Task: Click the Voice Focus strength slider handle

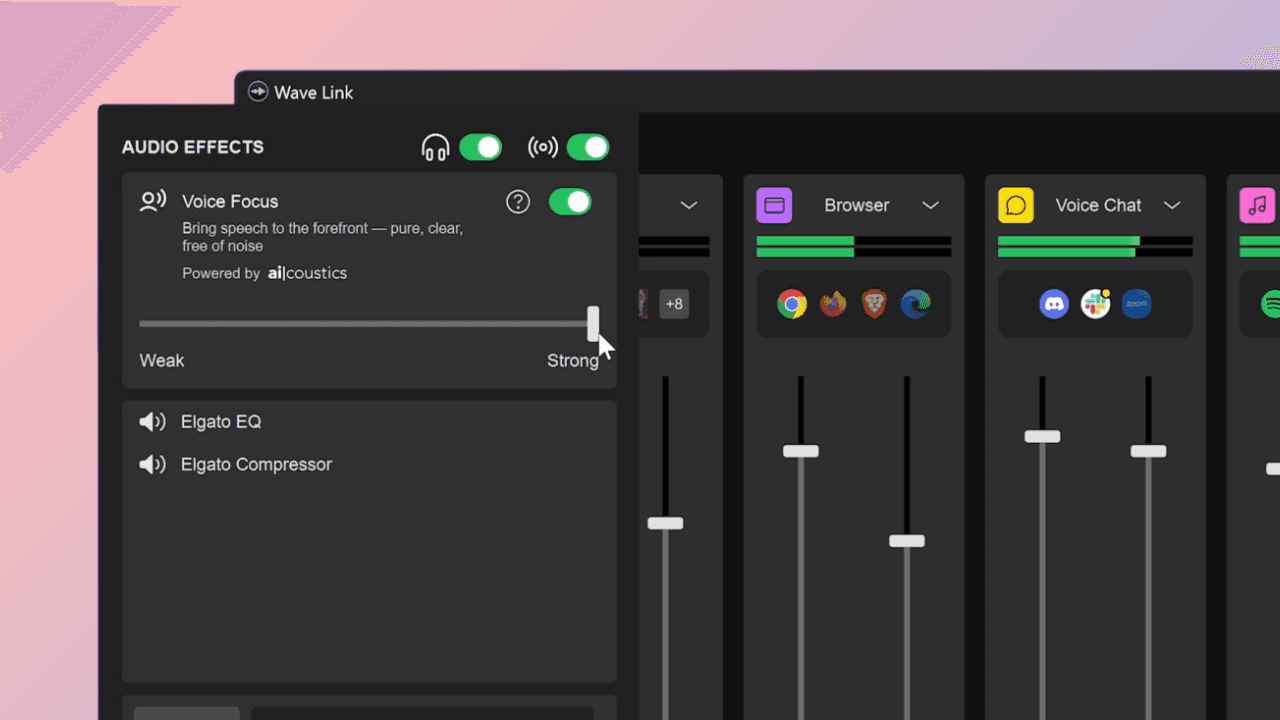Action: (593, 324)
